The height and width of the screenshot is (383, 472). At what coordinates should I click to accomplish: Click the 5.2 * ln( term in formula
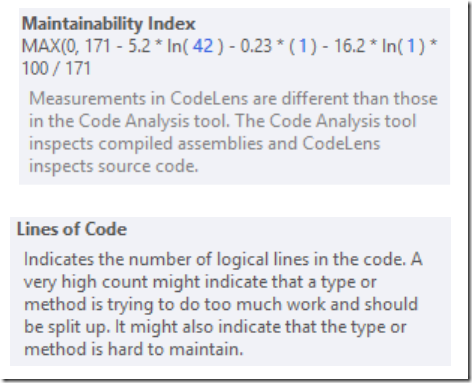pos(159,46)
